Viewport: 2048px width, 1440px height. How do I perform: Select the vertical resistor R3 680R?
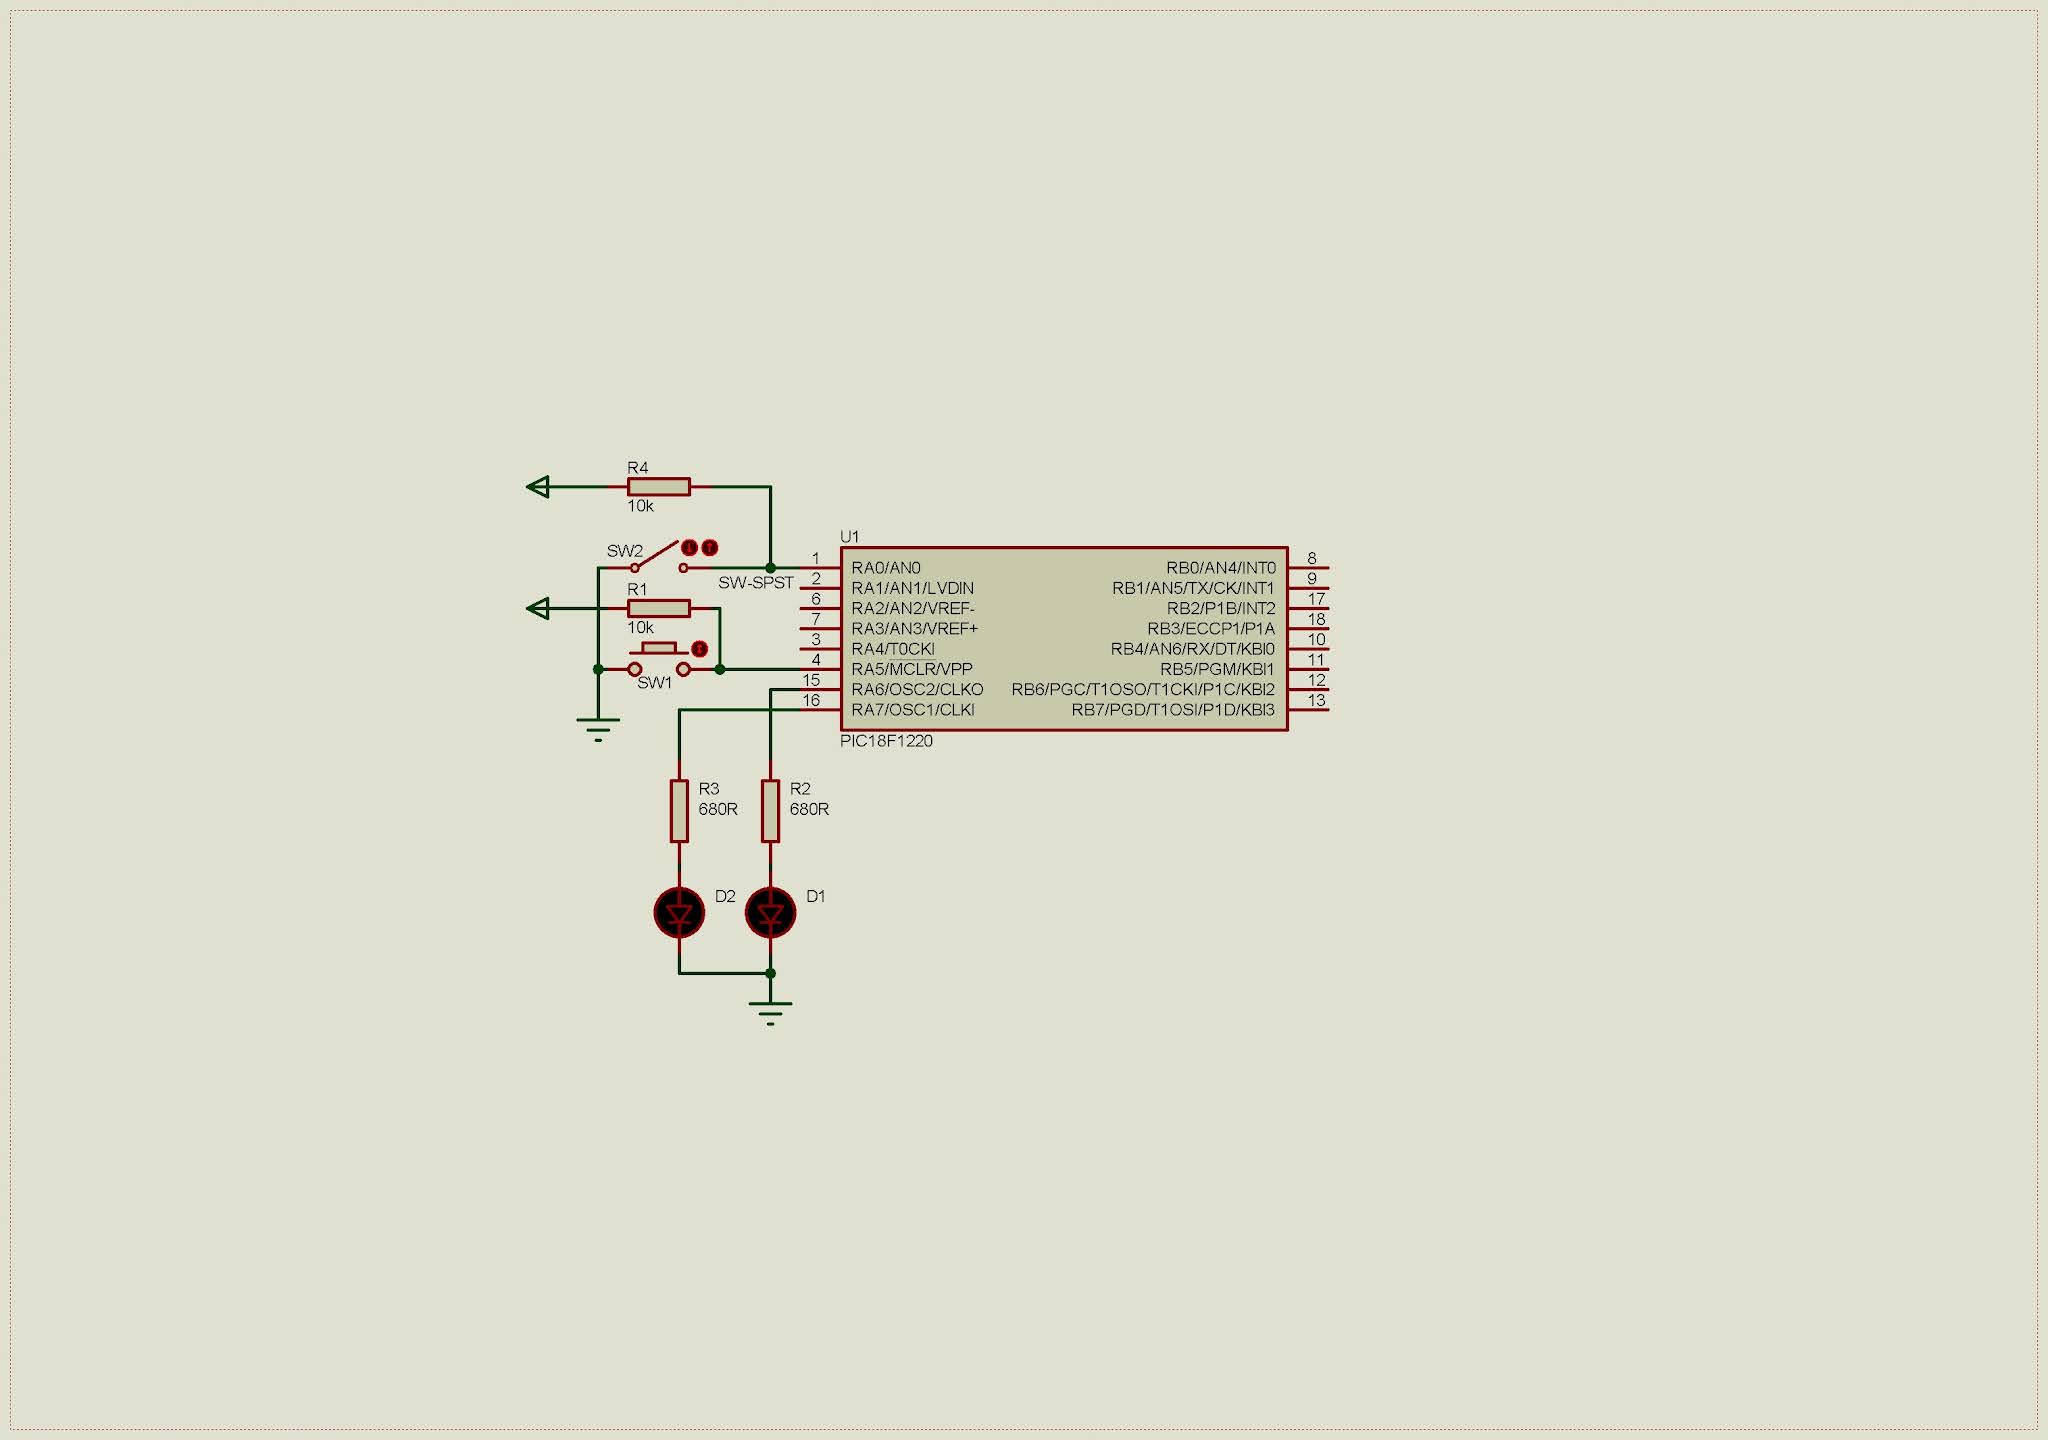(679, 811)
